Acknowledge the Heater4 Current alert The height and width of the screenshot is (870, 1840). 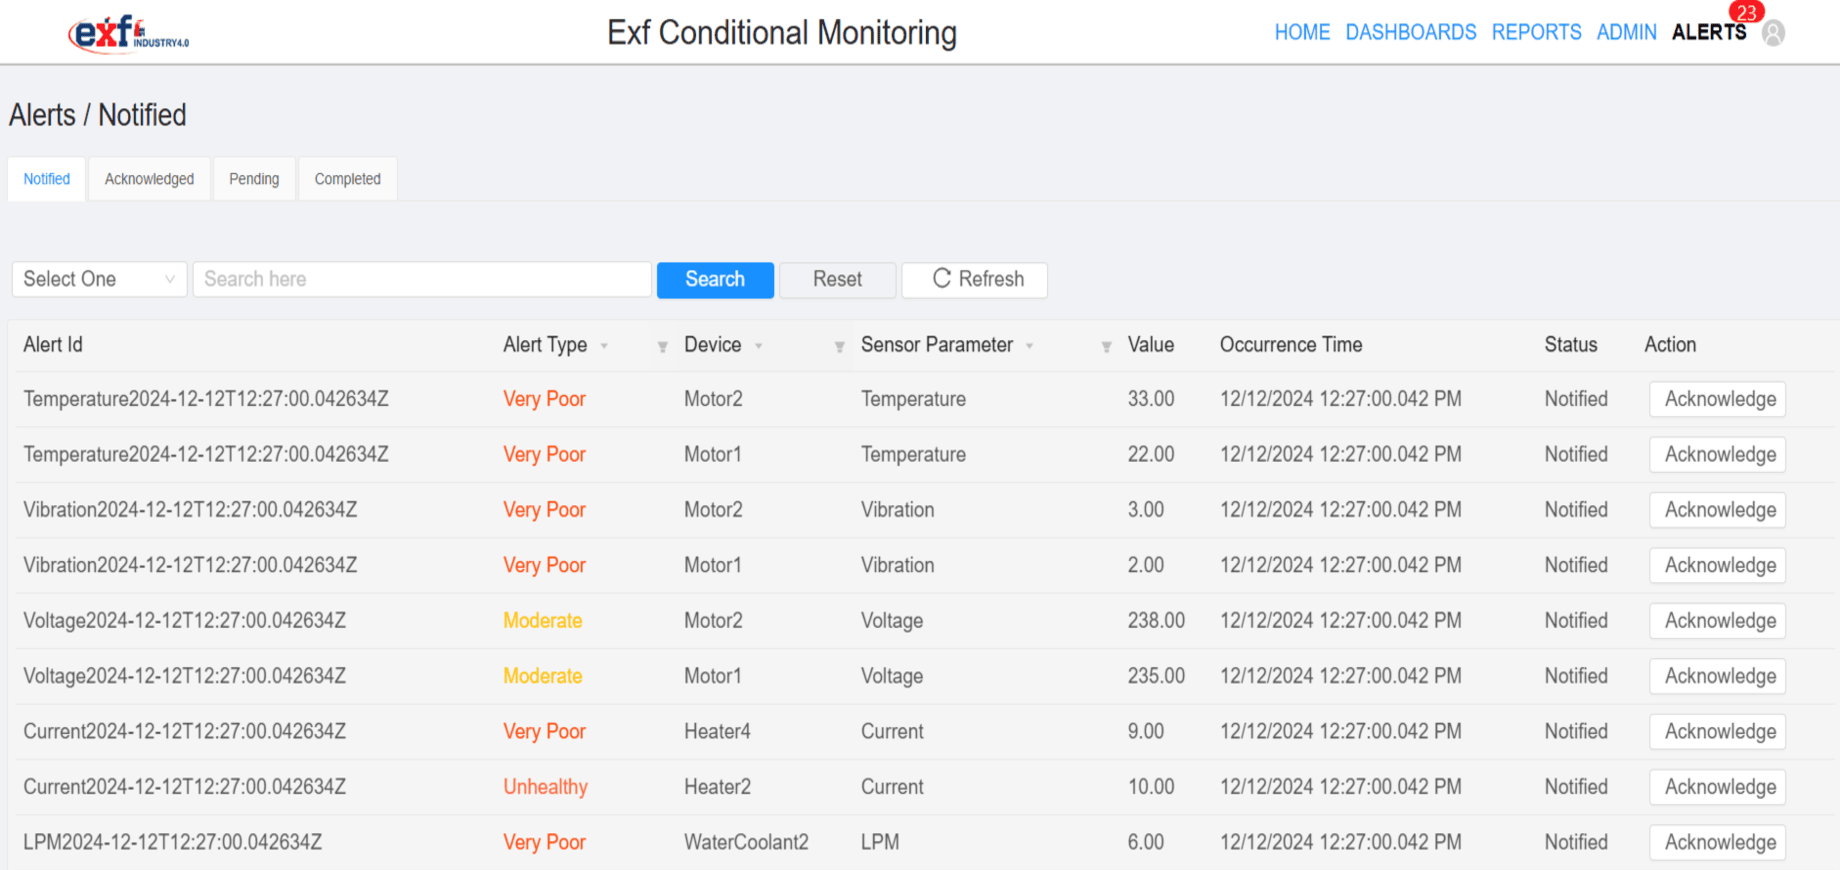click(1718, 732)
